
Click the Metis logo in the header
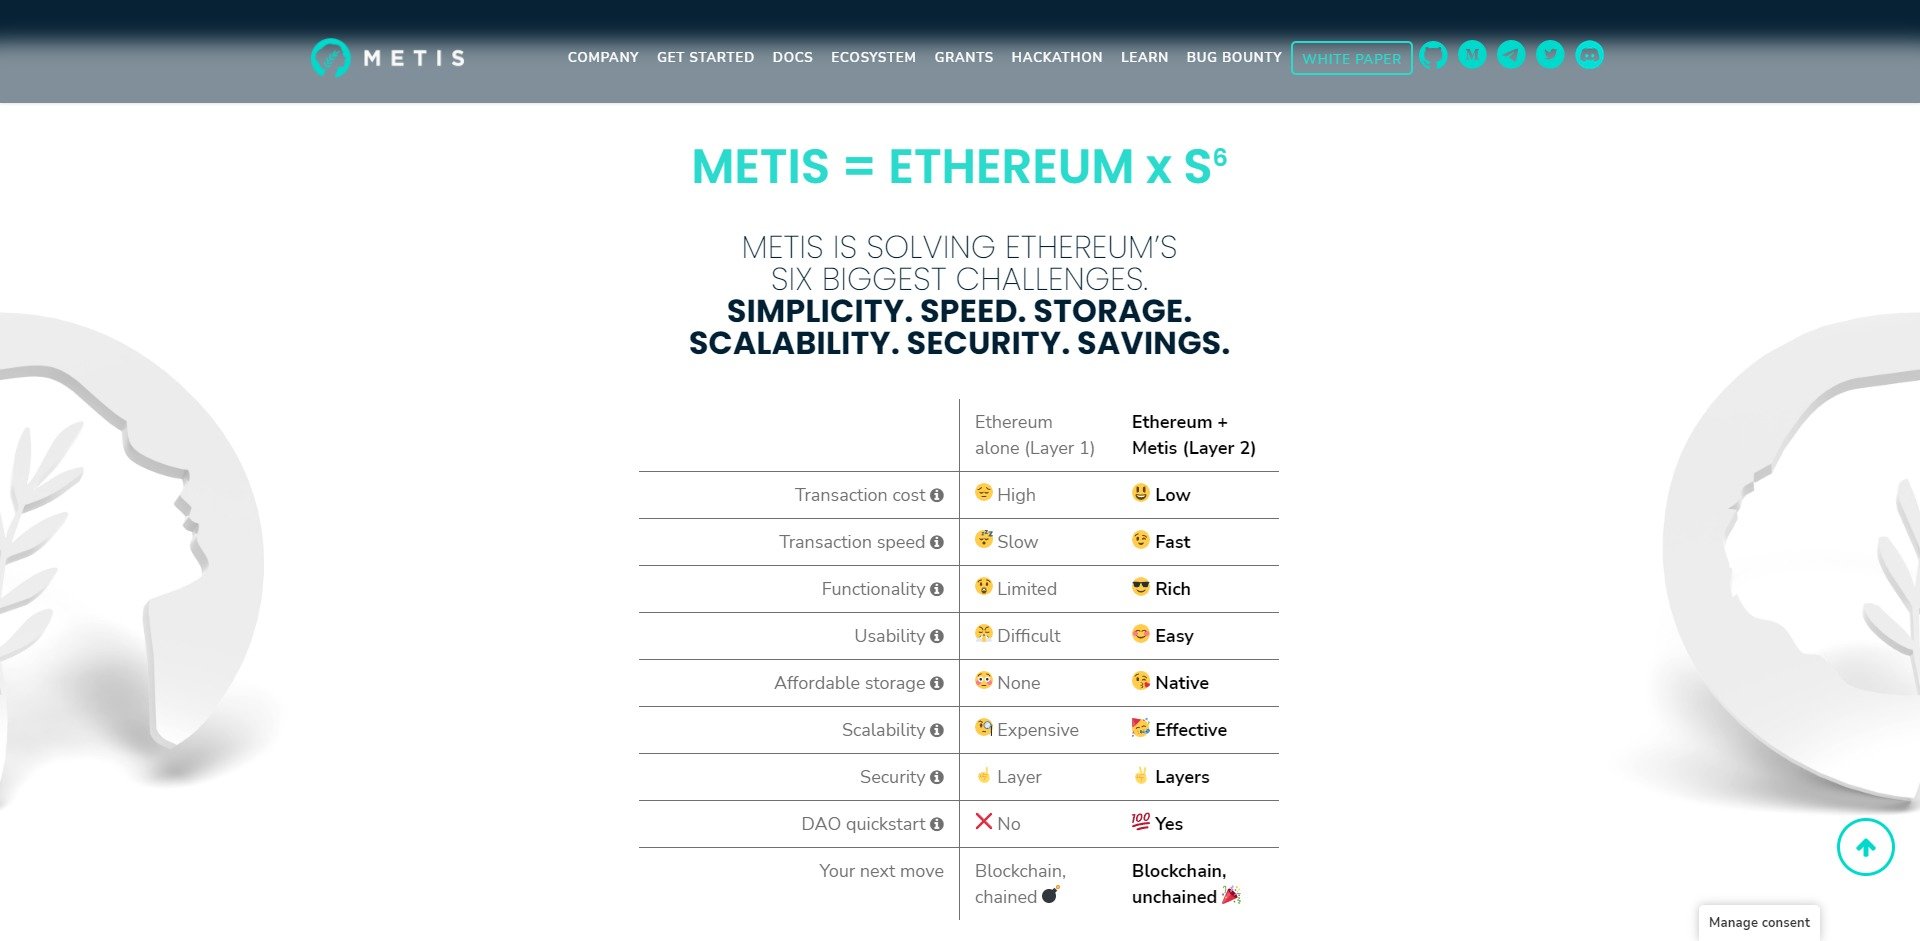(x=387, y=57)
